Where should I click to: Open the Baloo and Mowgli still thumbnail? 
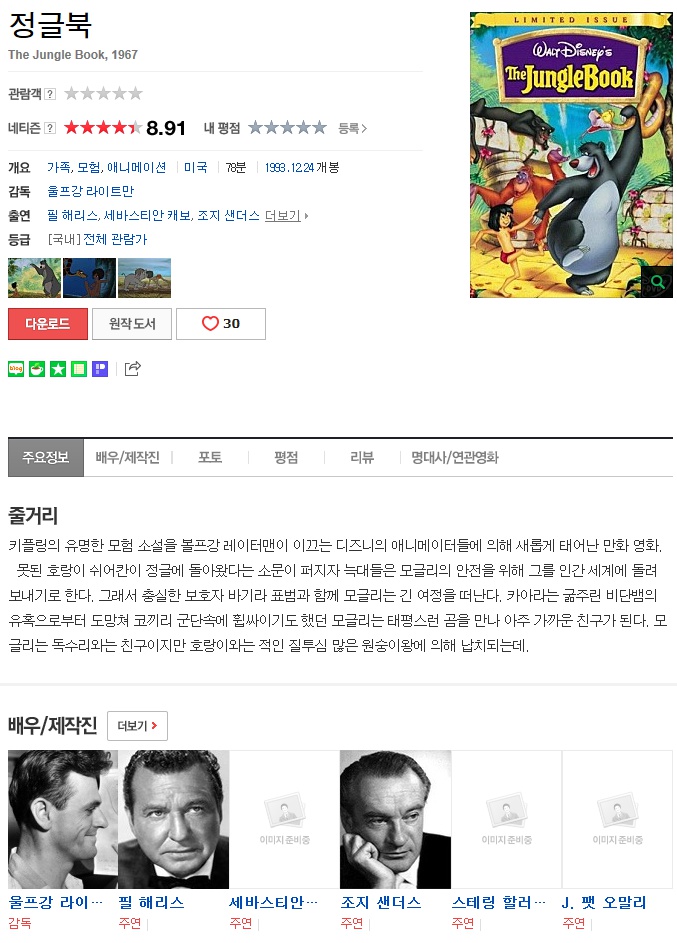pos(34,278)
